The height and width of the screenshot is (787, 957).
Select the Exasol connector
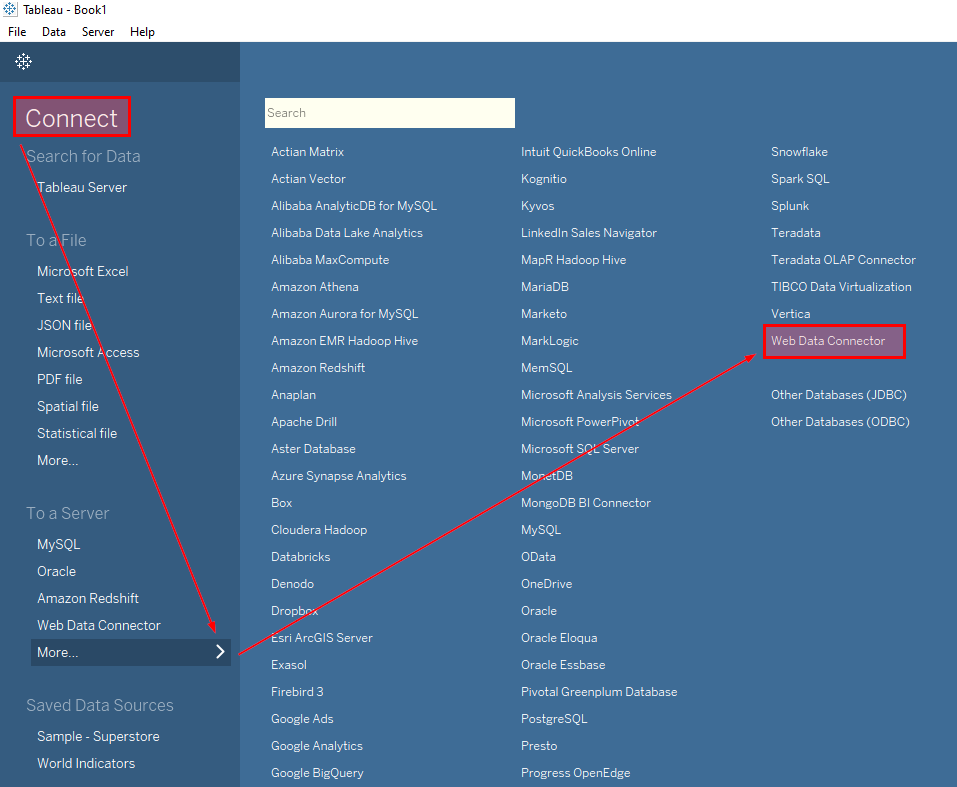[289, 664]
